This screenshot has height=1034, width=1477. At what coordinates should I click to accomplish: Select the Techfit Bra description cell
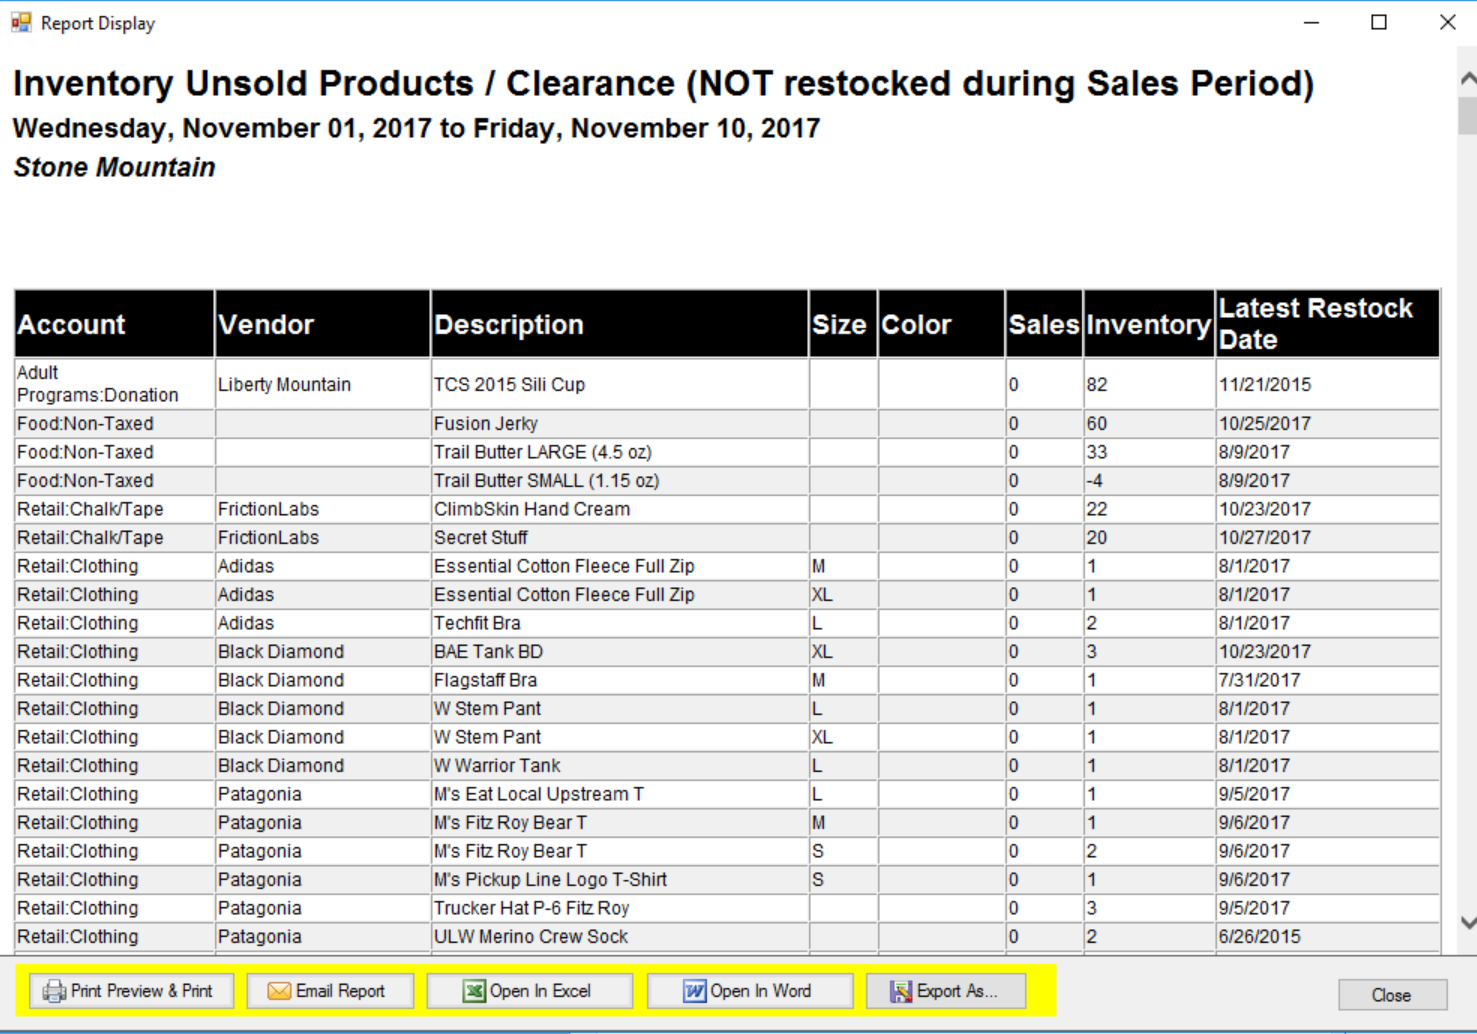[x=619, y=623]
